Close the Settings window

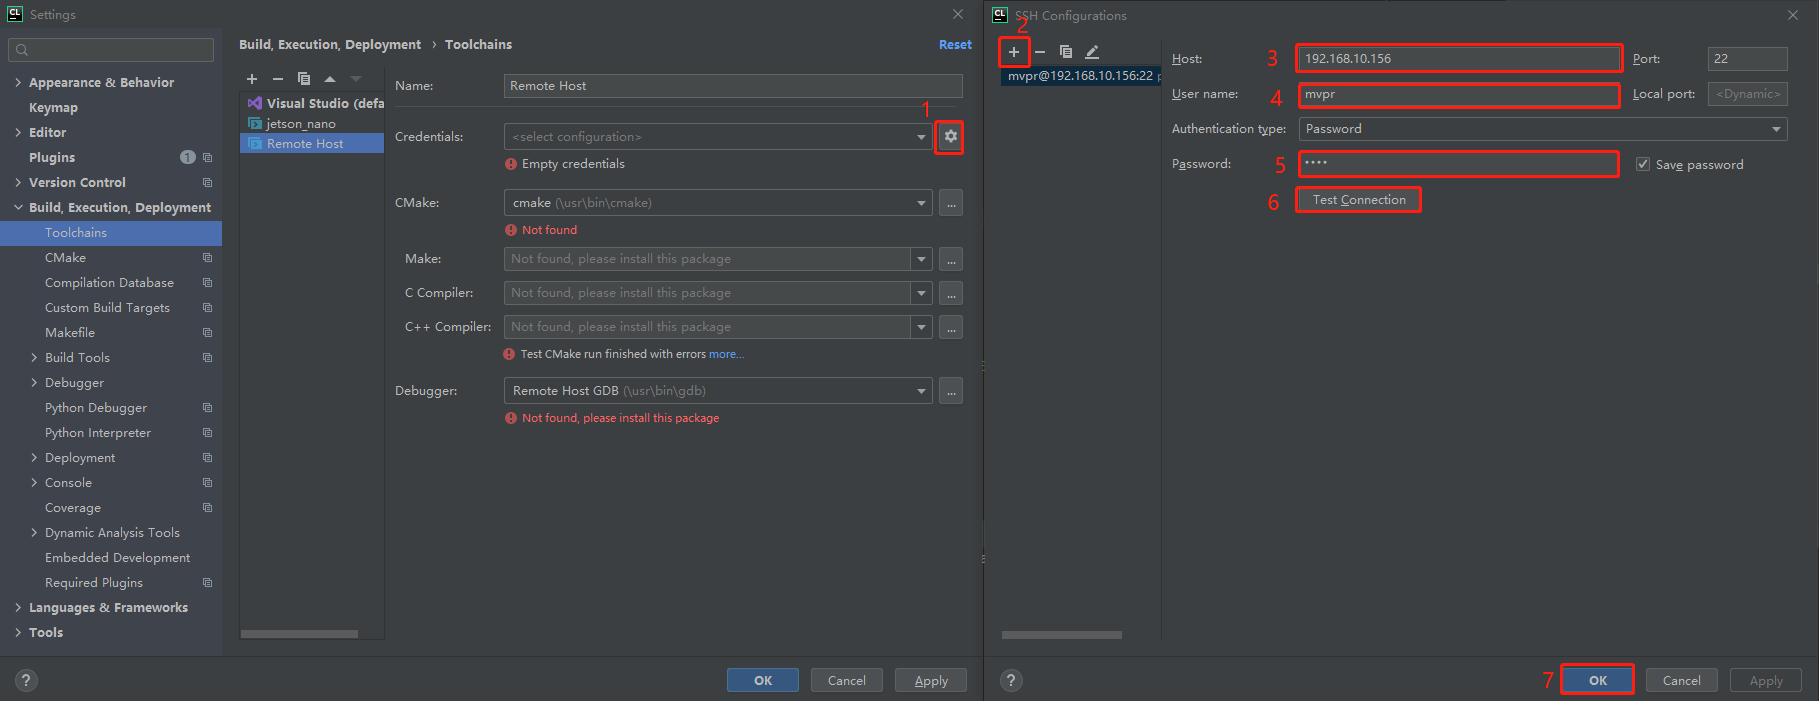(x=958, y=14)
